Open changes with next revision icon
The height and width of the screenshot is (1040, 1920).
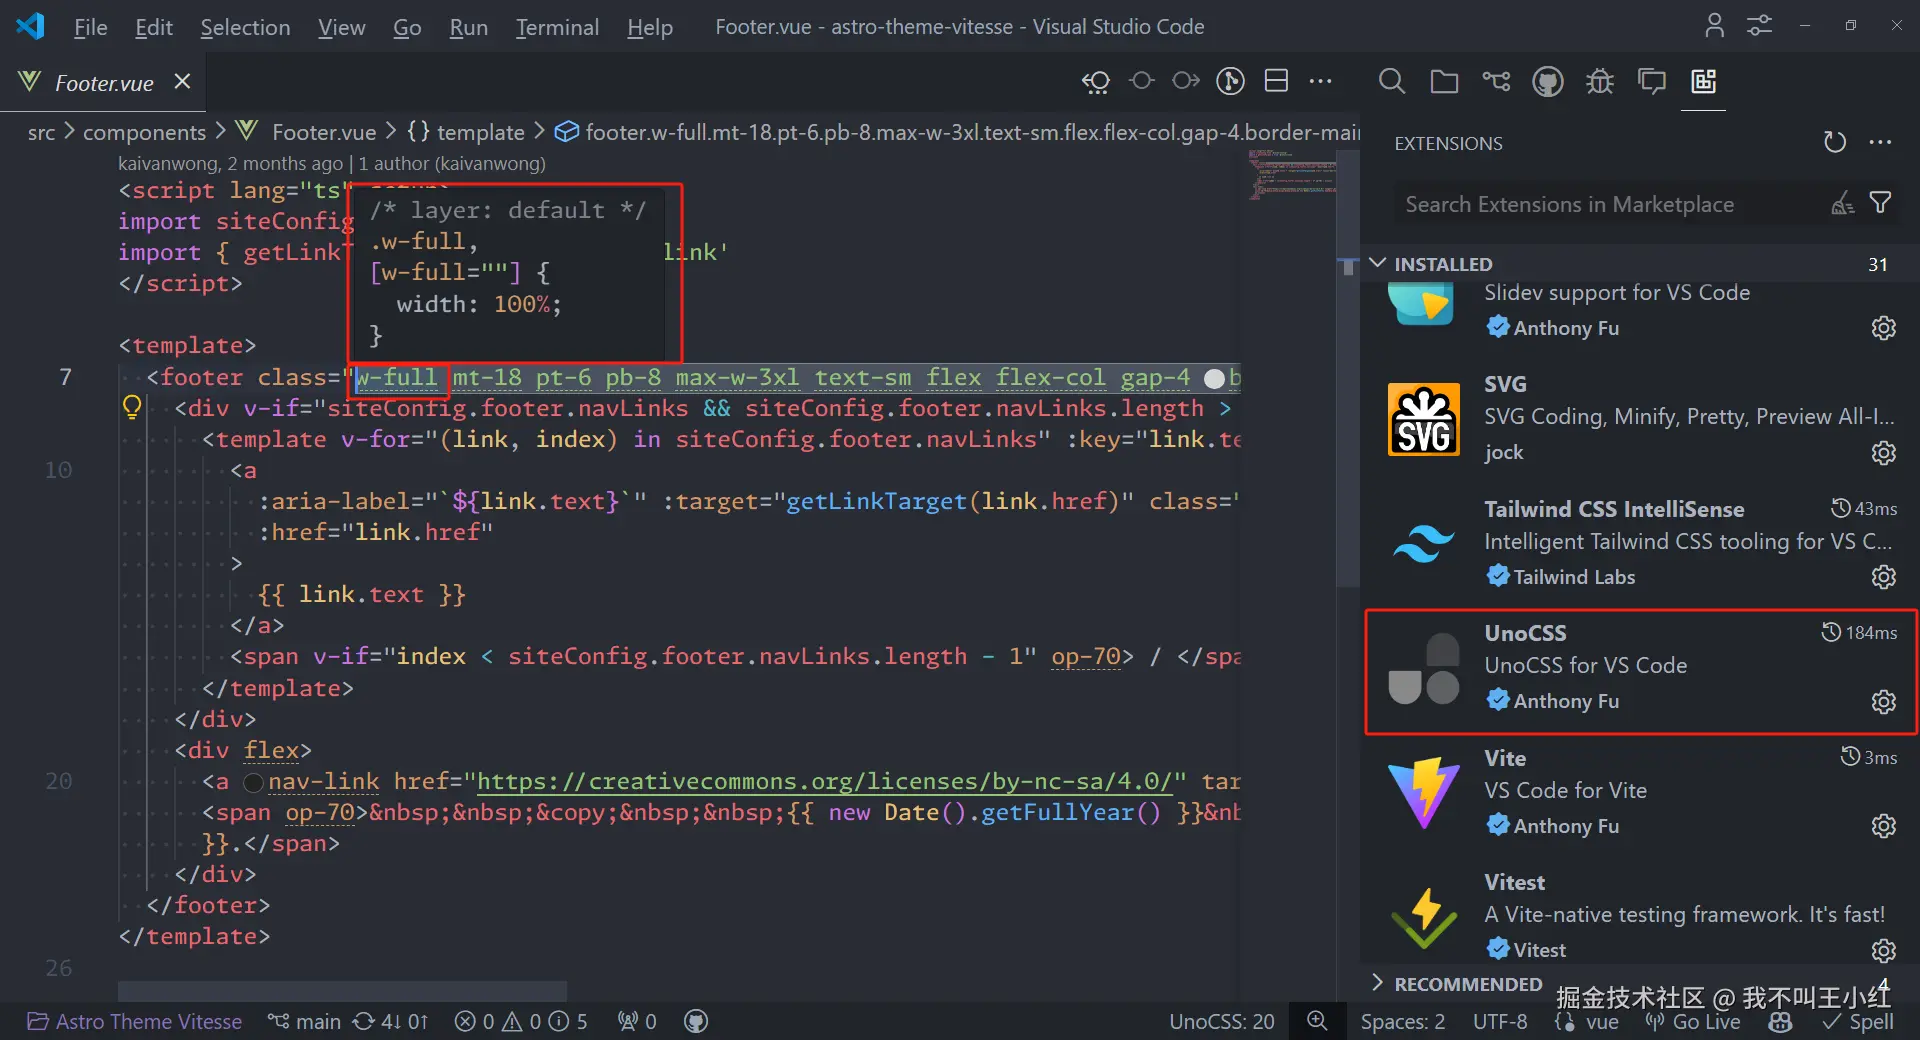click(x=1186, y=81)
